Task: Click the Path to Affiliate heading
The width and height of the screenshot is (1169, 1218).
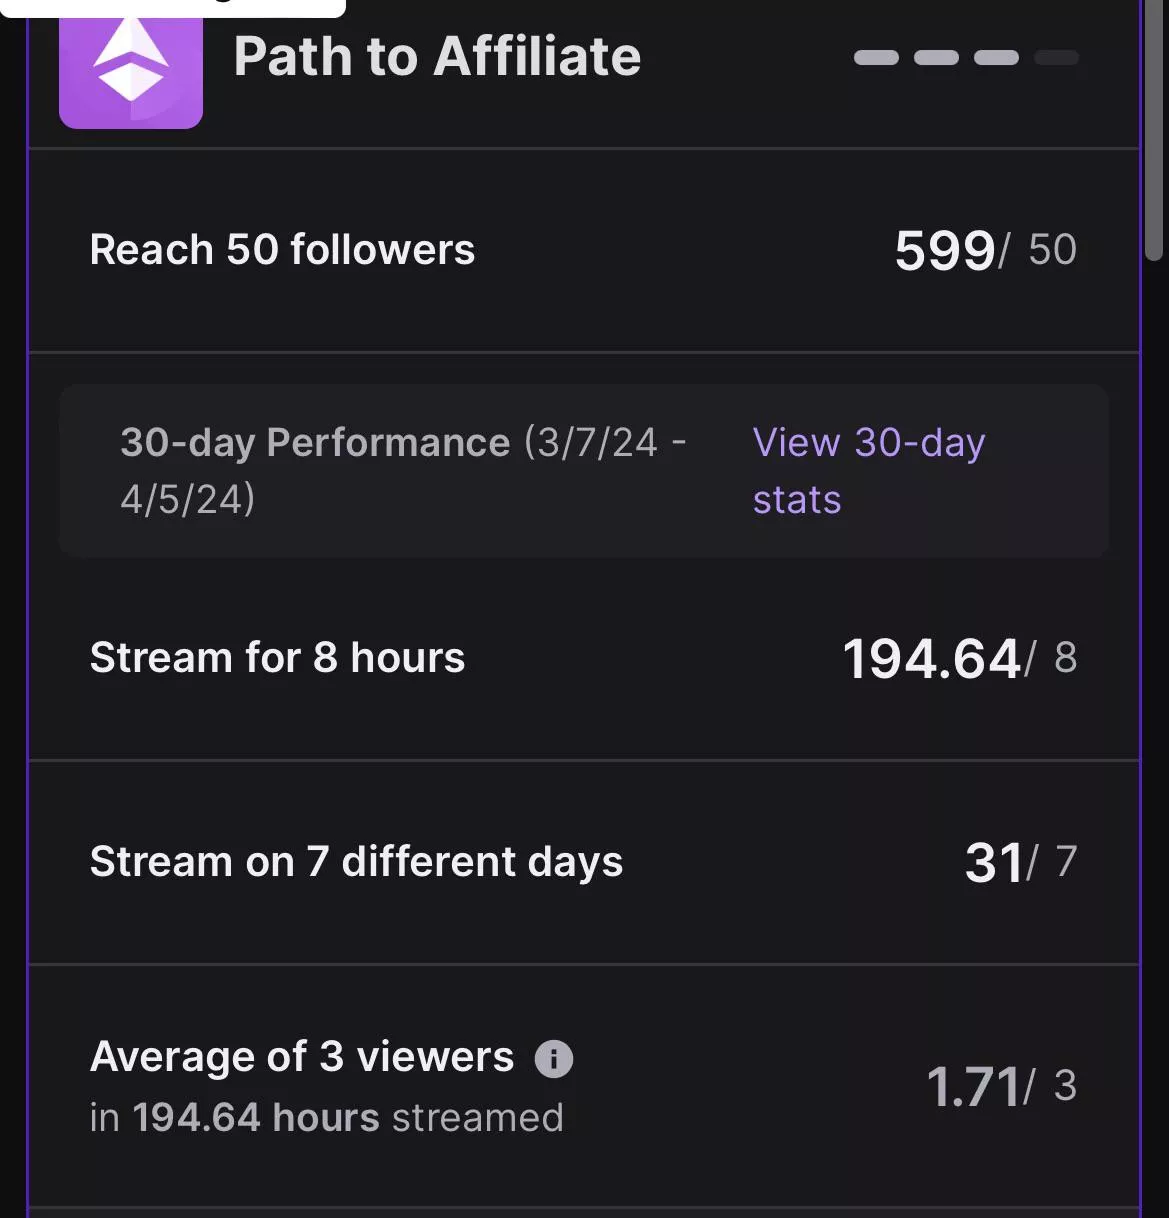Action: coord(437,57)
